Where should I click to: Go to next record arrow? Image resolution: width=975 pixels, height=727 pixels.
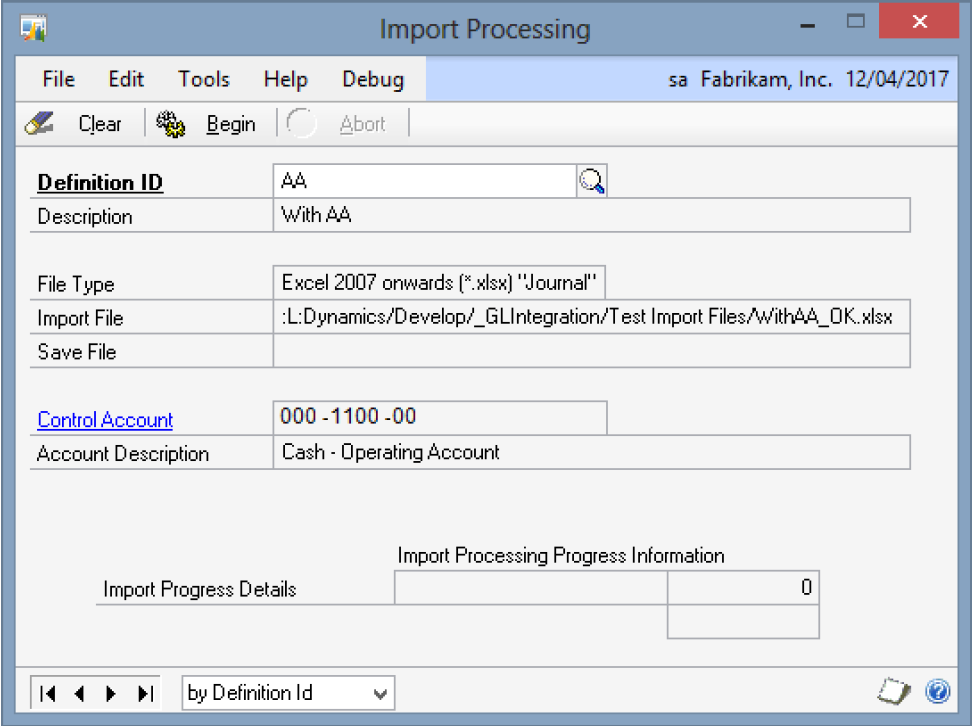[110, 693]
